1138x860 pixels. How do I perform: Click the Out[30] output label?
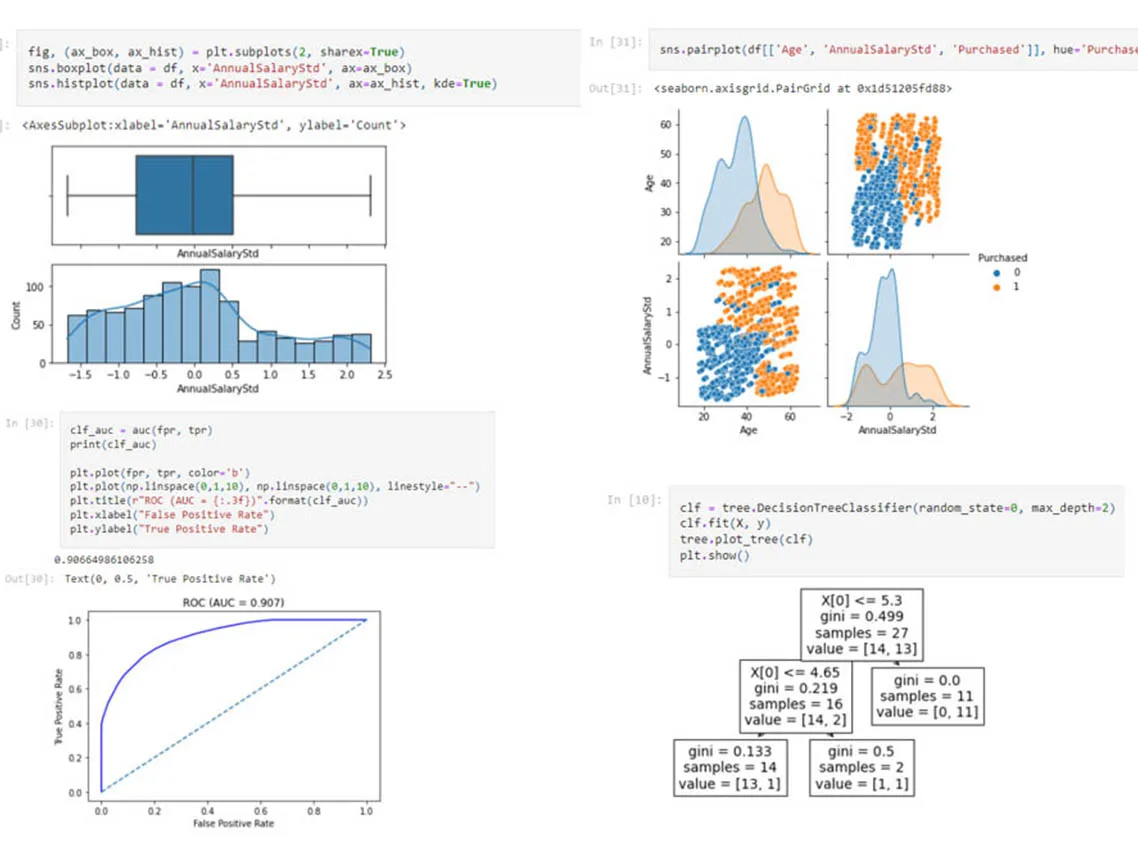click(x=27, y=578)
